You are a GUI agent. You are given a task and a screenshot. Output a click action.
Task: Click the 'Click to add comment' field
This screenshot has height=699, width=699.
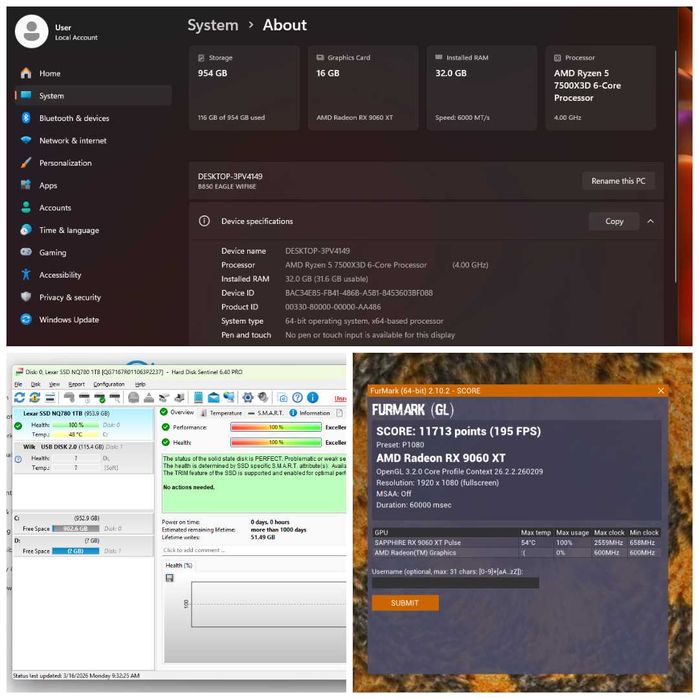click(254, 550)
